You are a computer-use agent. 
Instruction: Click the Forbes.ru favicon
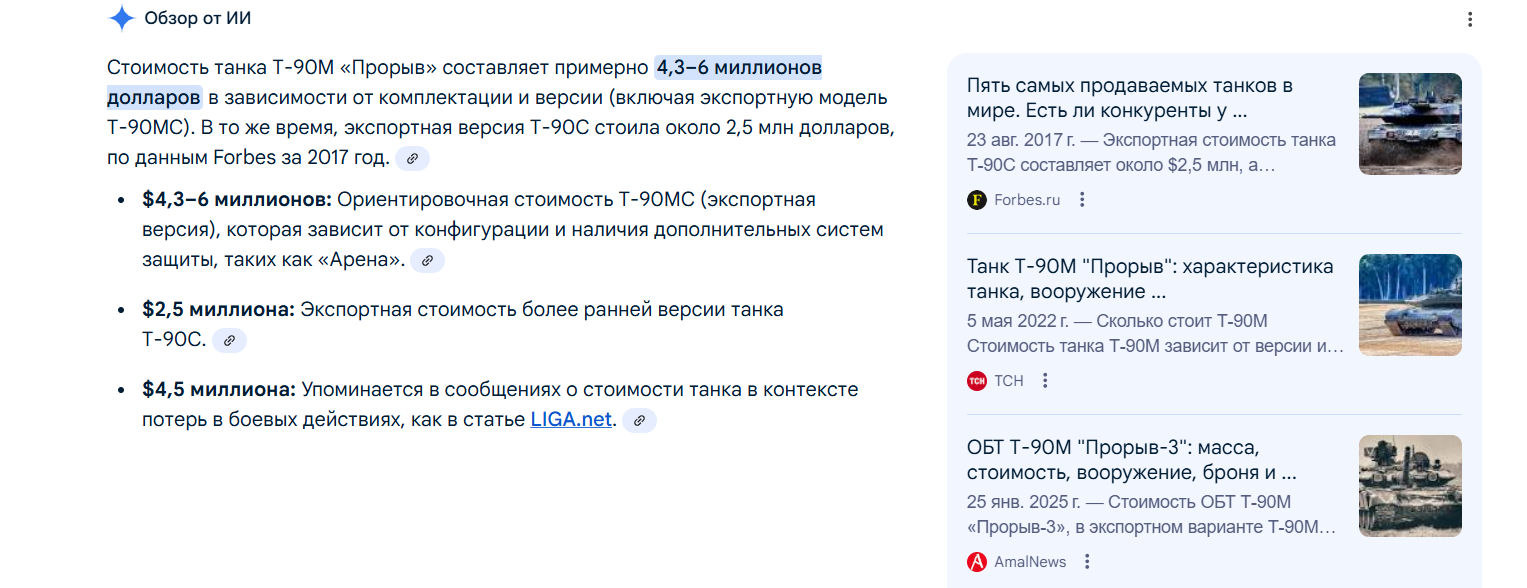pyautogui.click(x=977, y=200)
